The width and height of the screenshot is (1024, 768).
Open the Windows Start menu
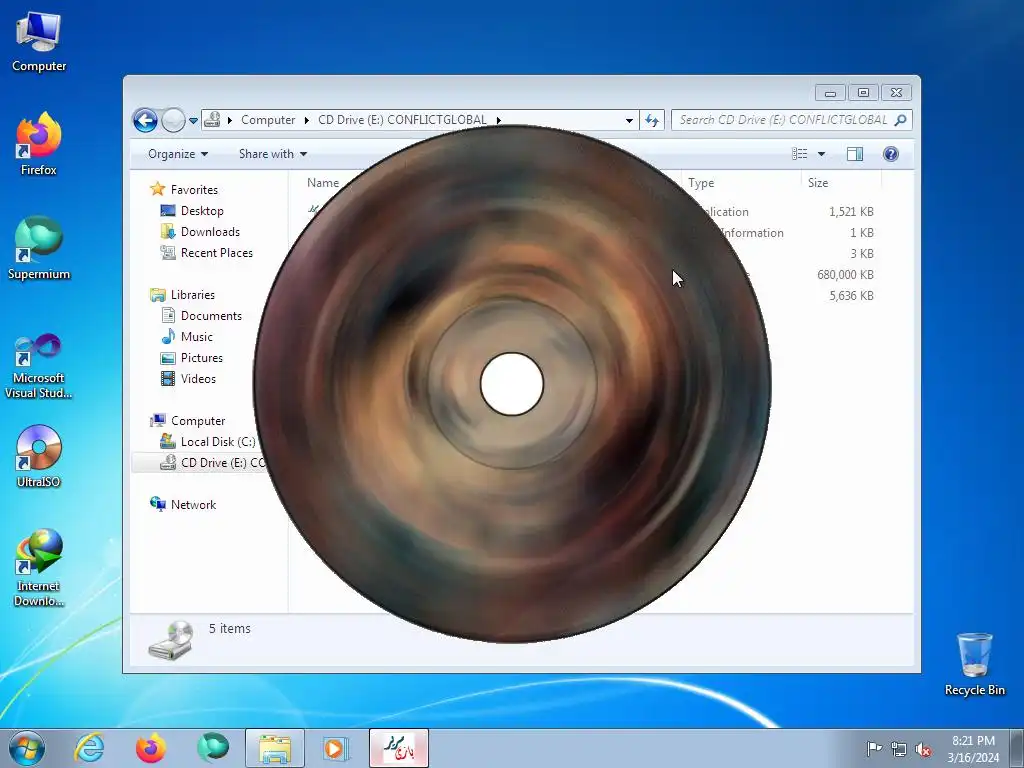tap(27, 748)
